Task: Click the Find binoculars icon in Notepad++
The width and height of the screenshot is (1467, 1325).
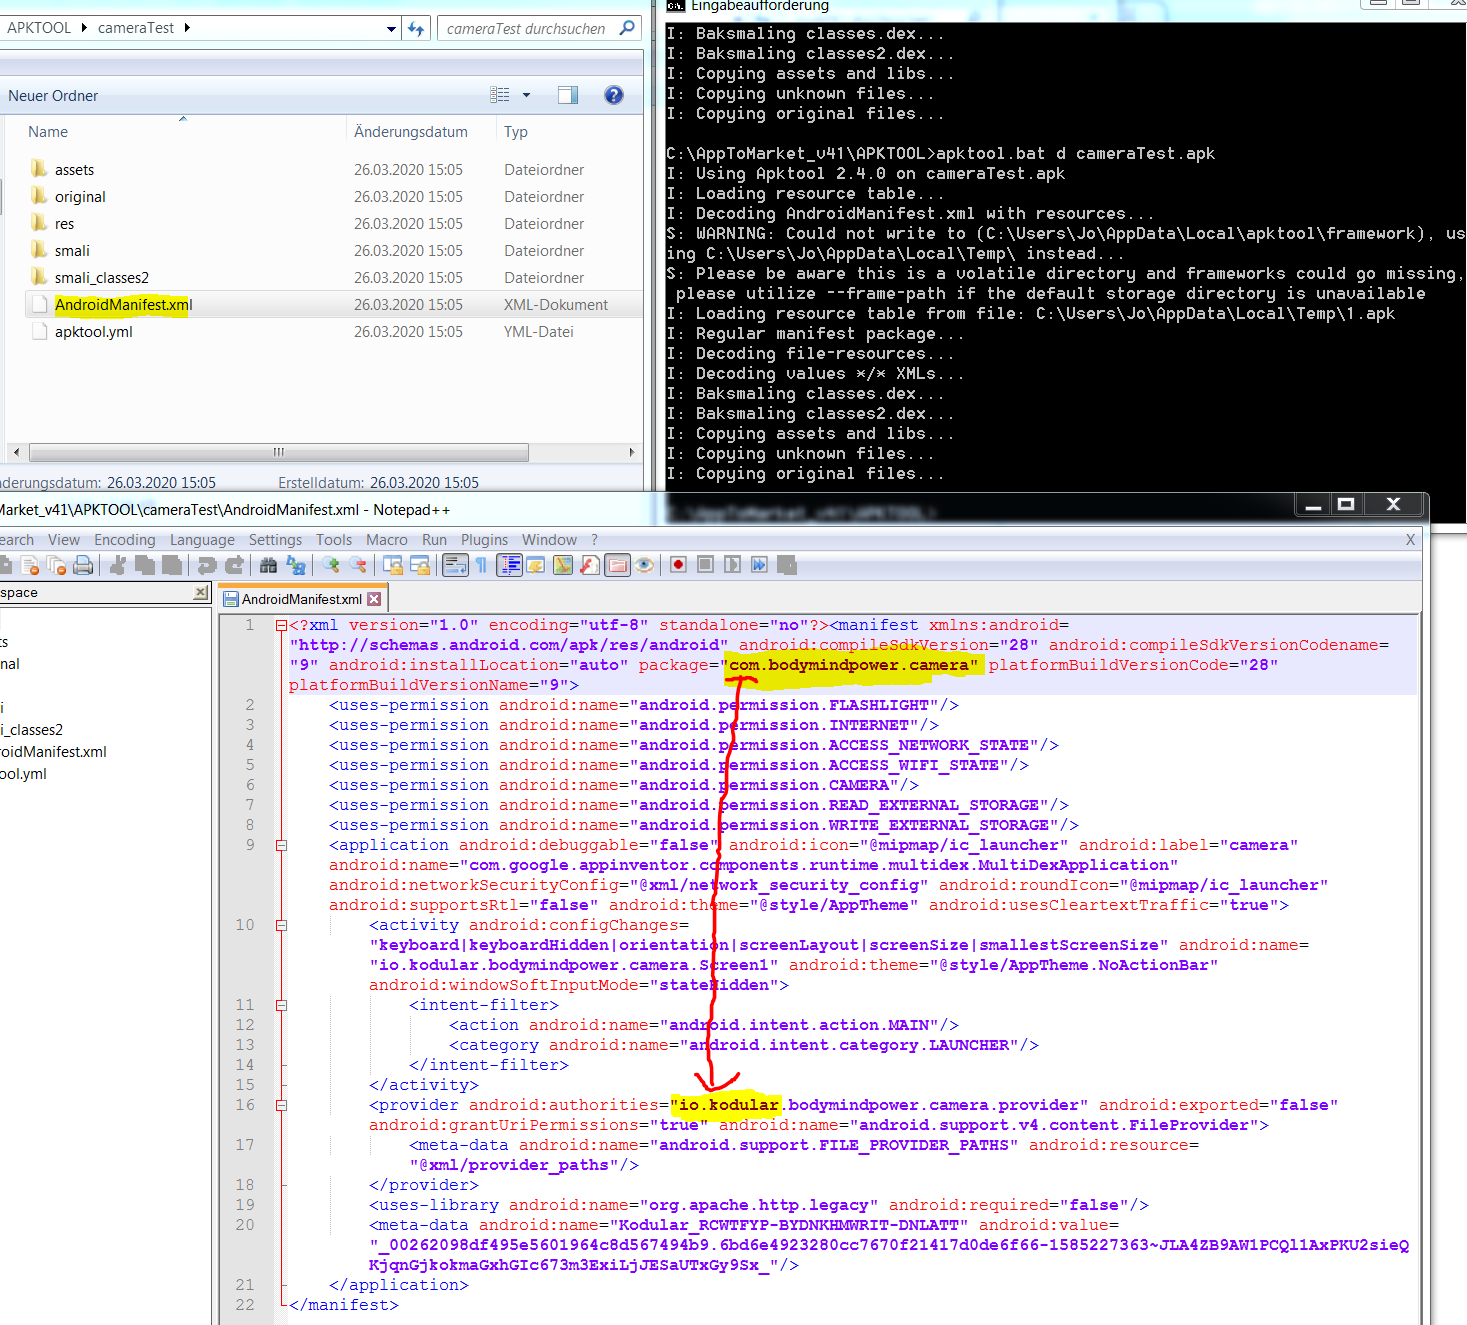Action: (x=268, y=565)
